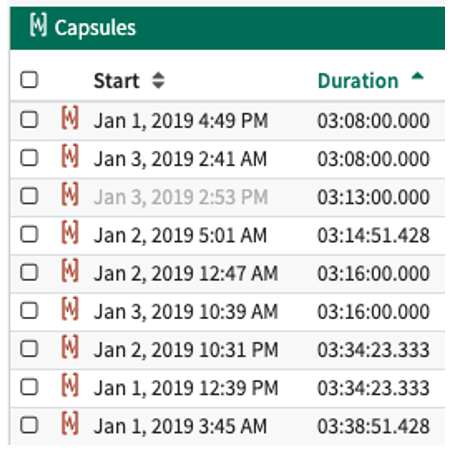Select checkbox for Jan 2, 2019 5:01 AM

29,234
